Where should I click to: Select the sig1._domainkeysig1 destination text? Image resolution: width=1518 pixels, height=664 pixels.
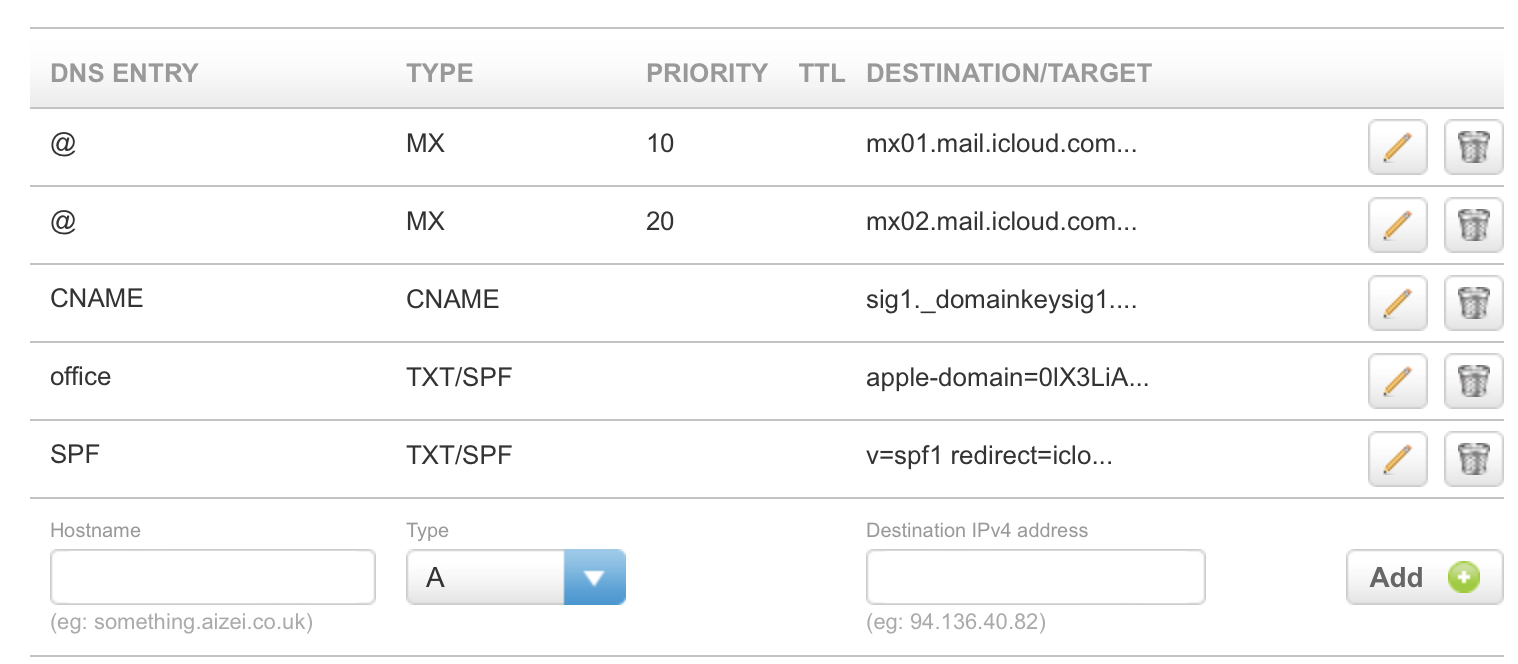pos(1001,299)
